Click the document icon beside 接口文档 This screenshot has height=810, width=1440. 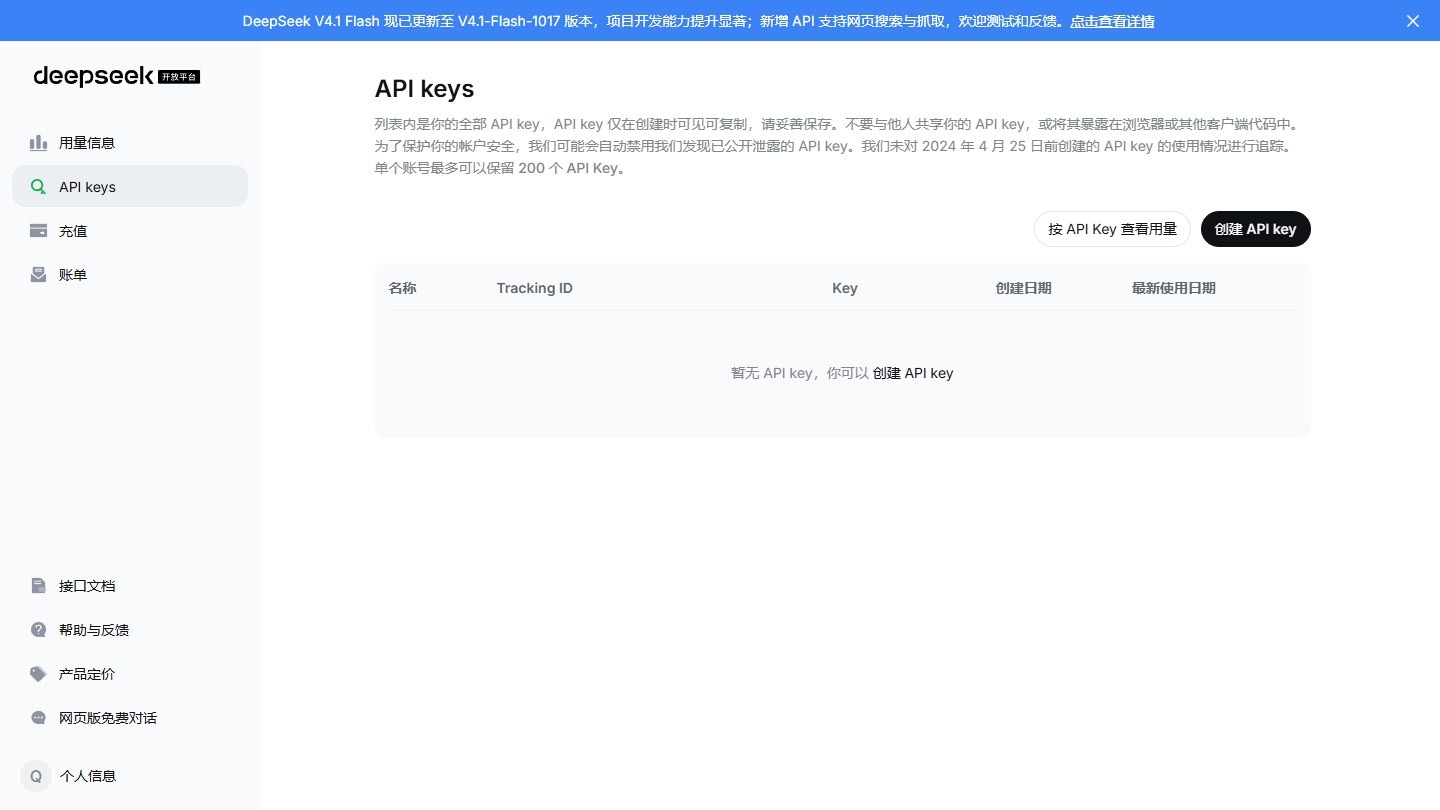tap(38, 586)
